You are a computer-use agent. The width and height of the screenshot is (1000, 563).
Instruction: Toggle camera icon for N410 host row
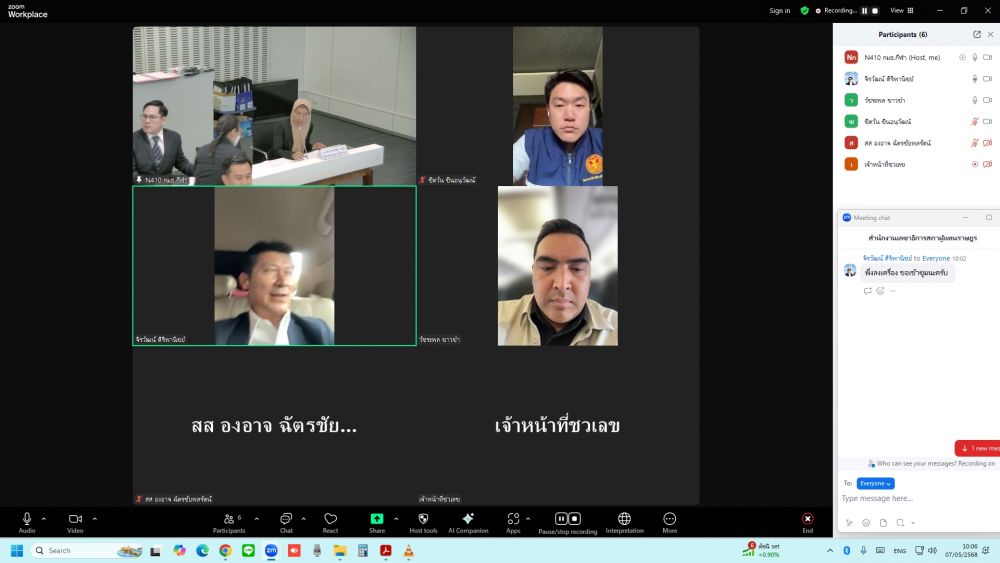[987, 57]
